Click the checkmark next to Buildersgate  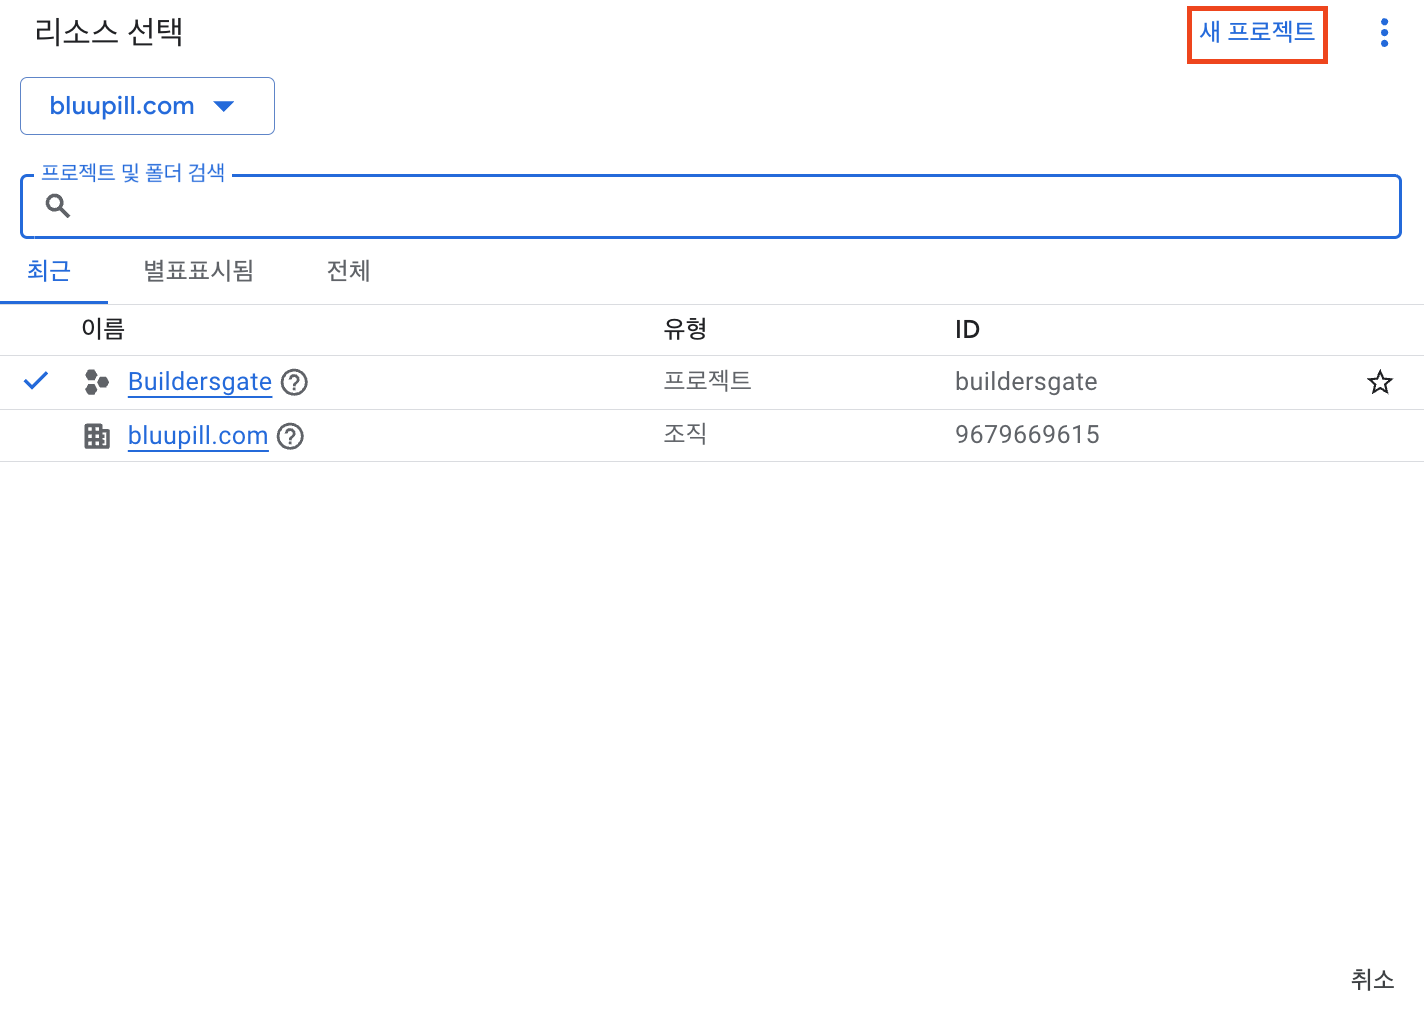[x=35, y=380]
